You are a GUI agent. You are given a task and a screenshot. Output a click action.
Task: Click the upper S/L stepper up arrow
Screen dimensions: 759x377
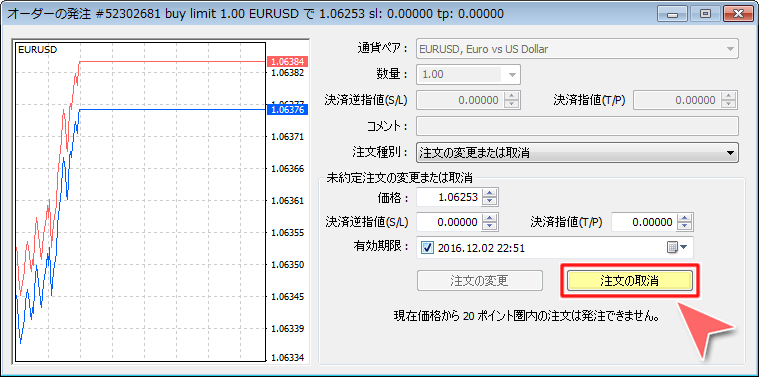(512, 96)
